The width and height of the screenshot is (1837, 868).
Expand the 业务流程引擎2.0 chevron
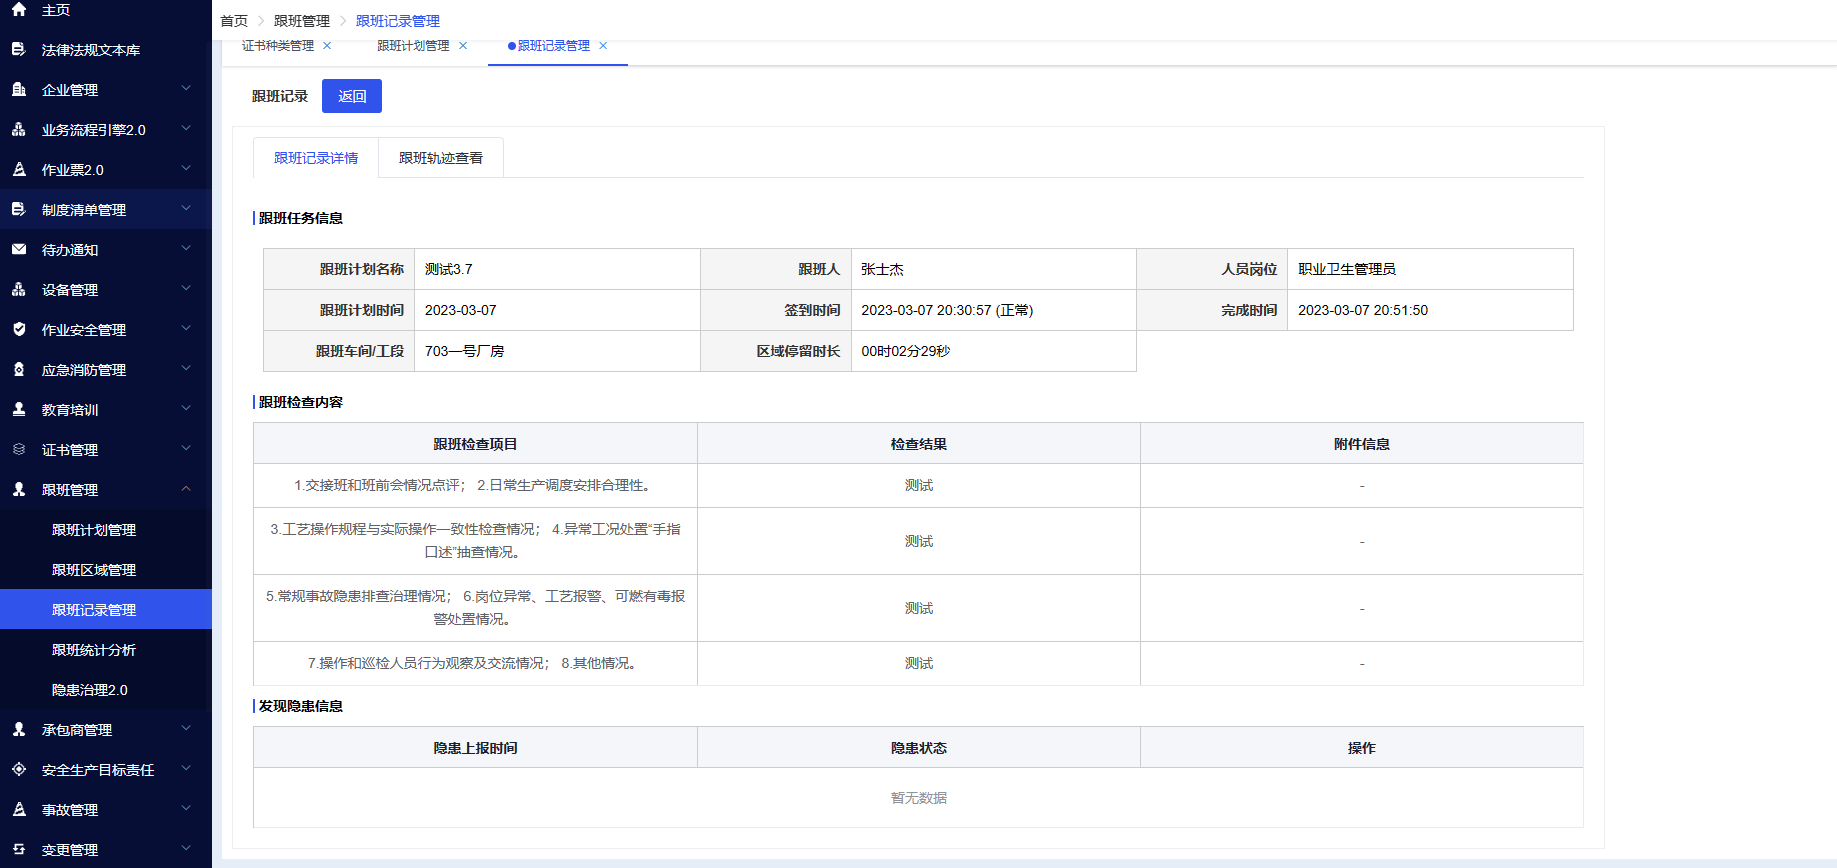[186, 128]
